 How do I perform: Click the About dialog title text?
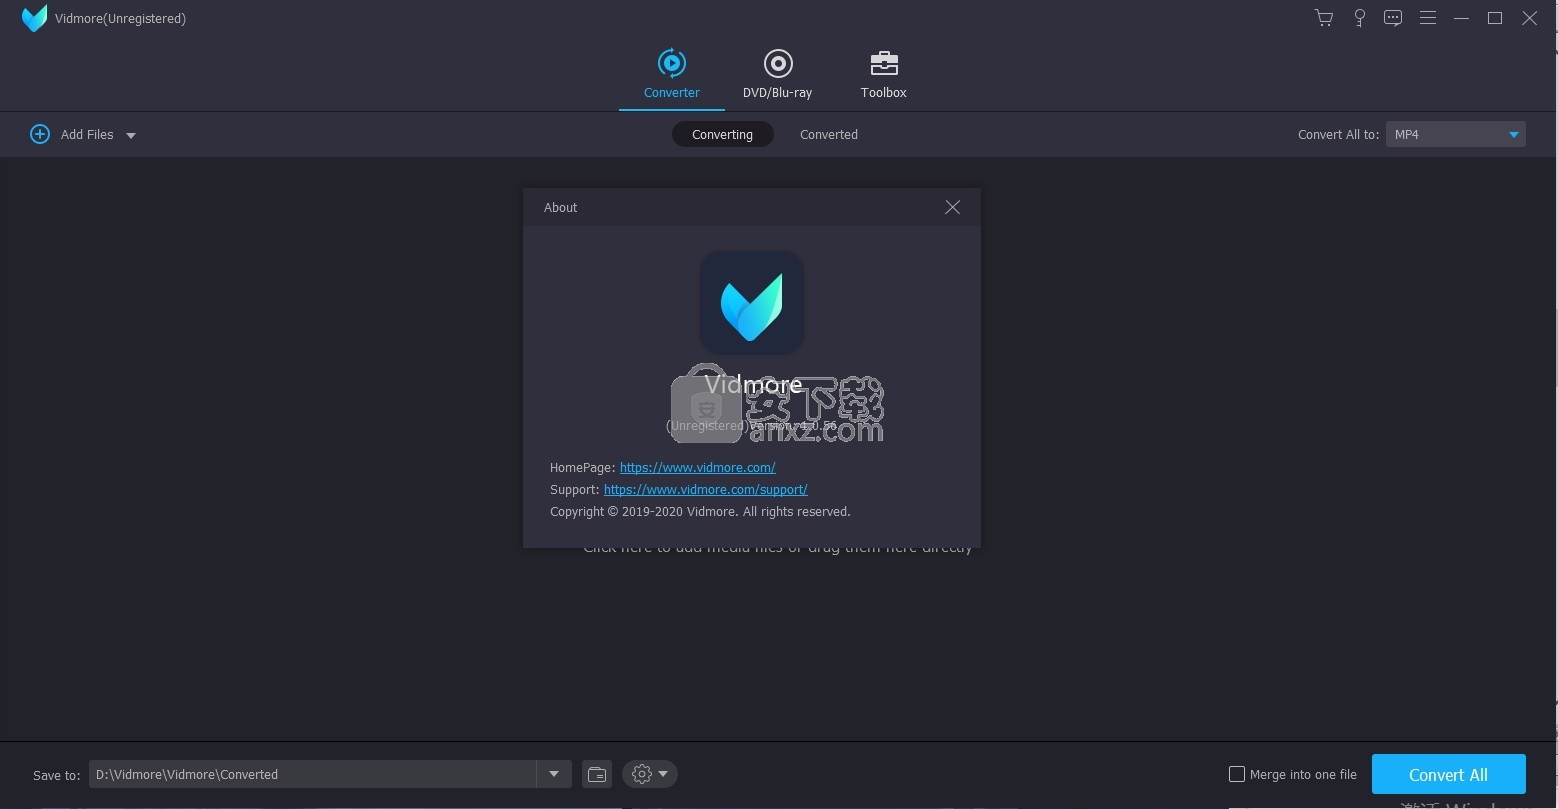[560, 207]
